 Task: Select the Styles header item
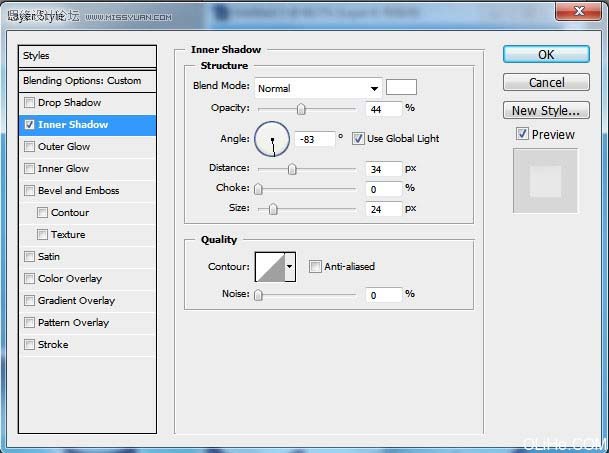[87, 56]
